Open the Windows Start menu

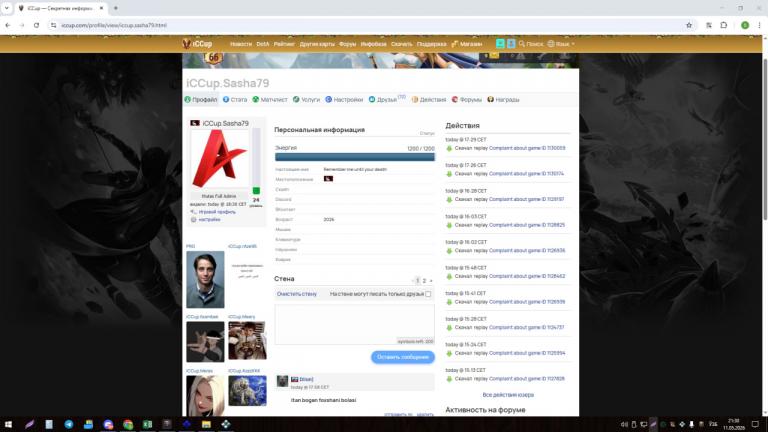8,424
